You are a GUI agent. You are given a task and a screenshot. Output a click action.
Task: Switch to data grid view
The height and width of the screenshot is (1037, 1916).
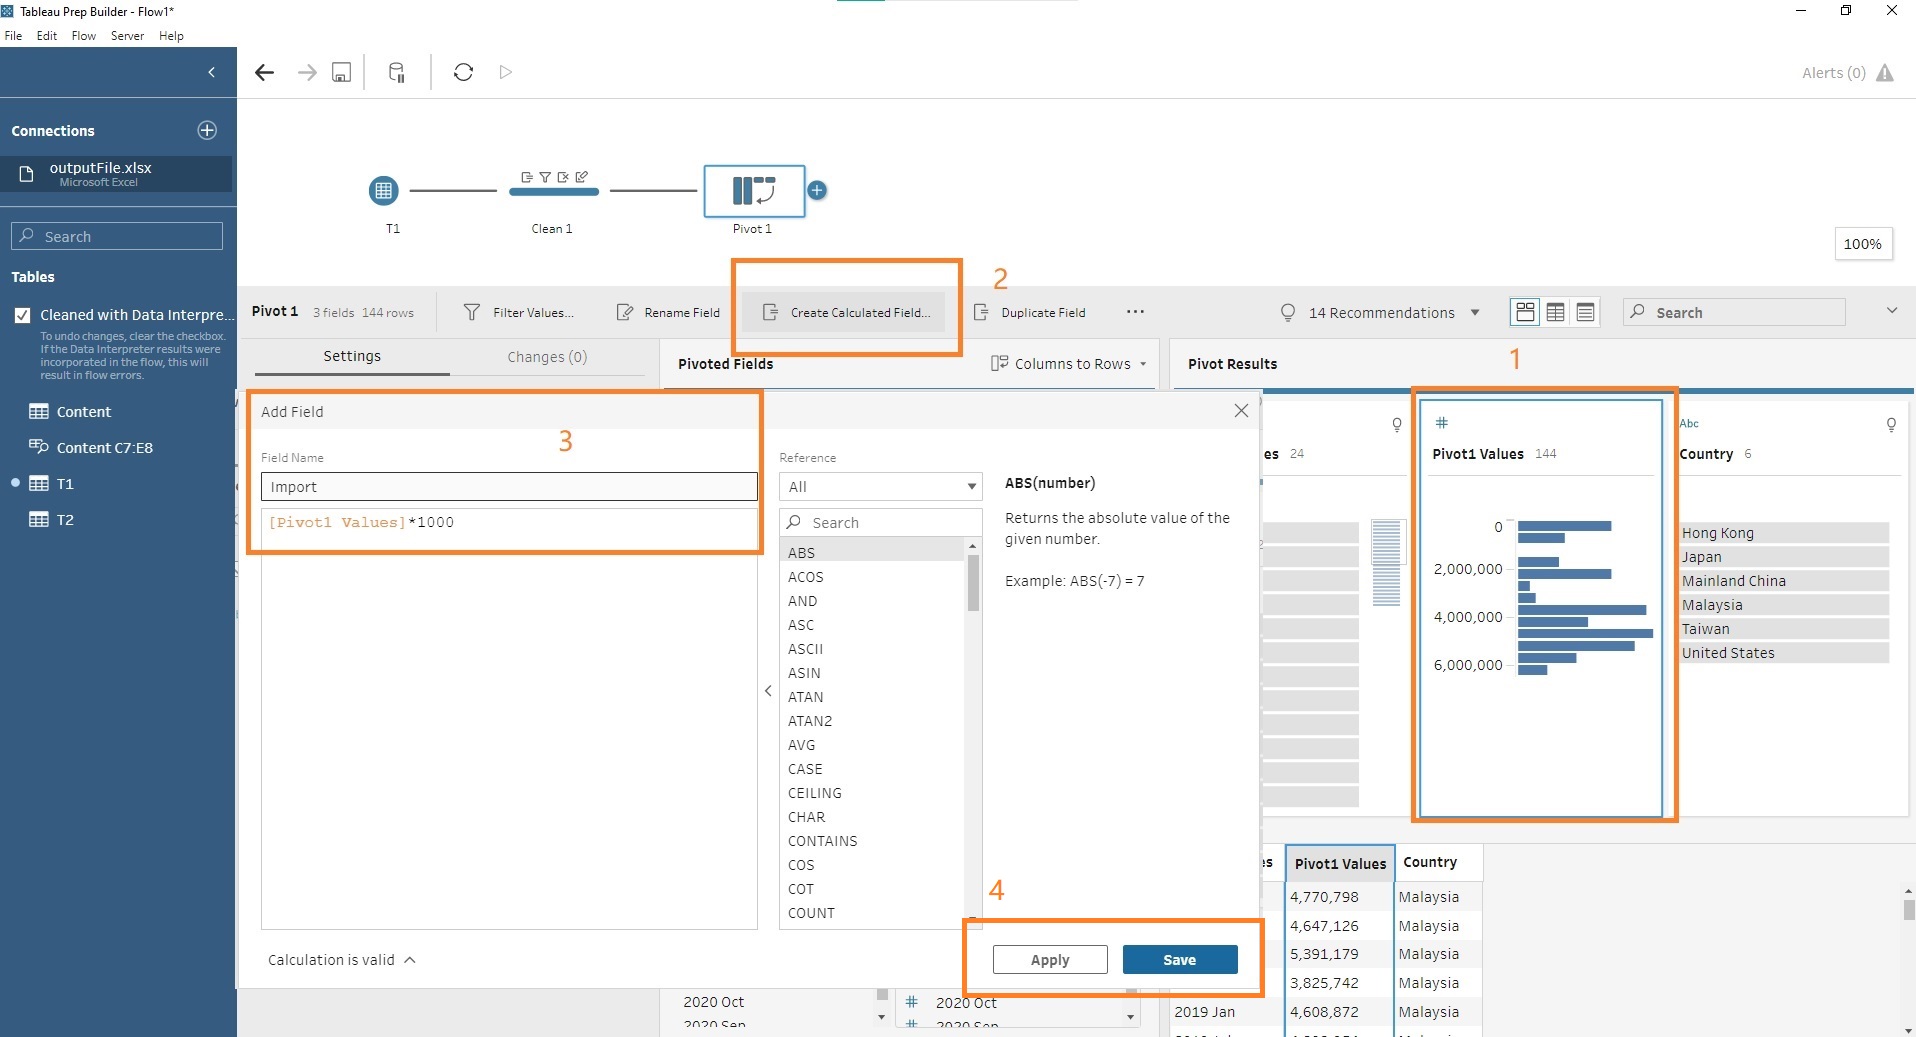tap(1555, 312)
